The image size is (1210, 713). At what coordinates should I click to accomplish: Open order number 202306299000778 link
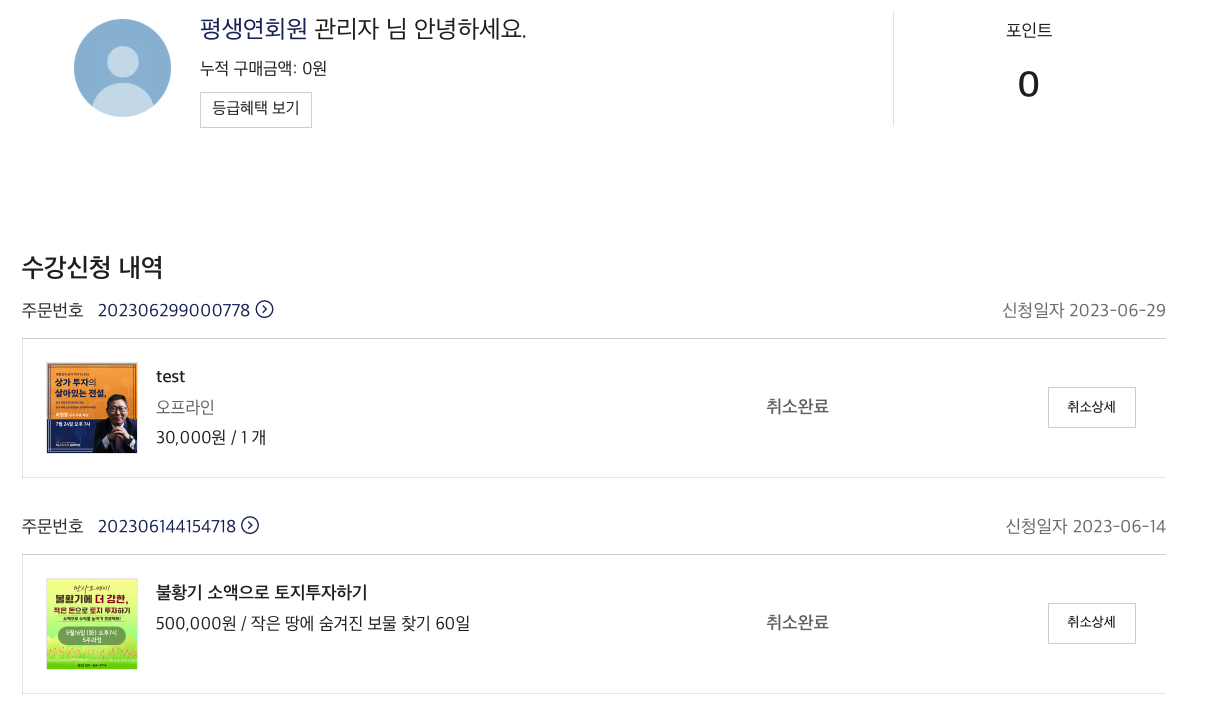pos(173,310)
